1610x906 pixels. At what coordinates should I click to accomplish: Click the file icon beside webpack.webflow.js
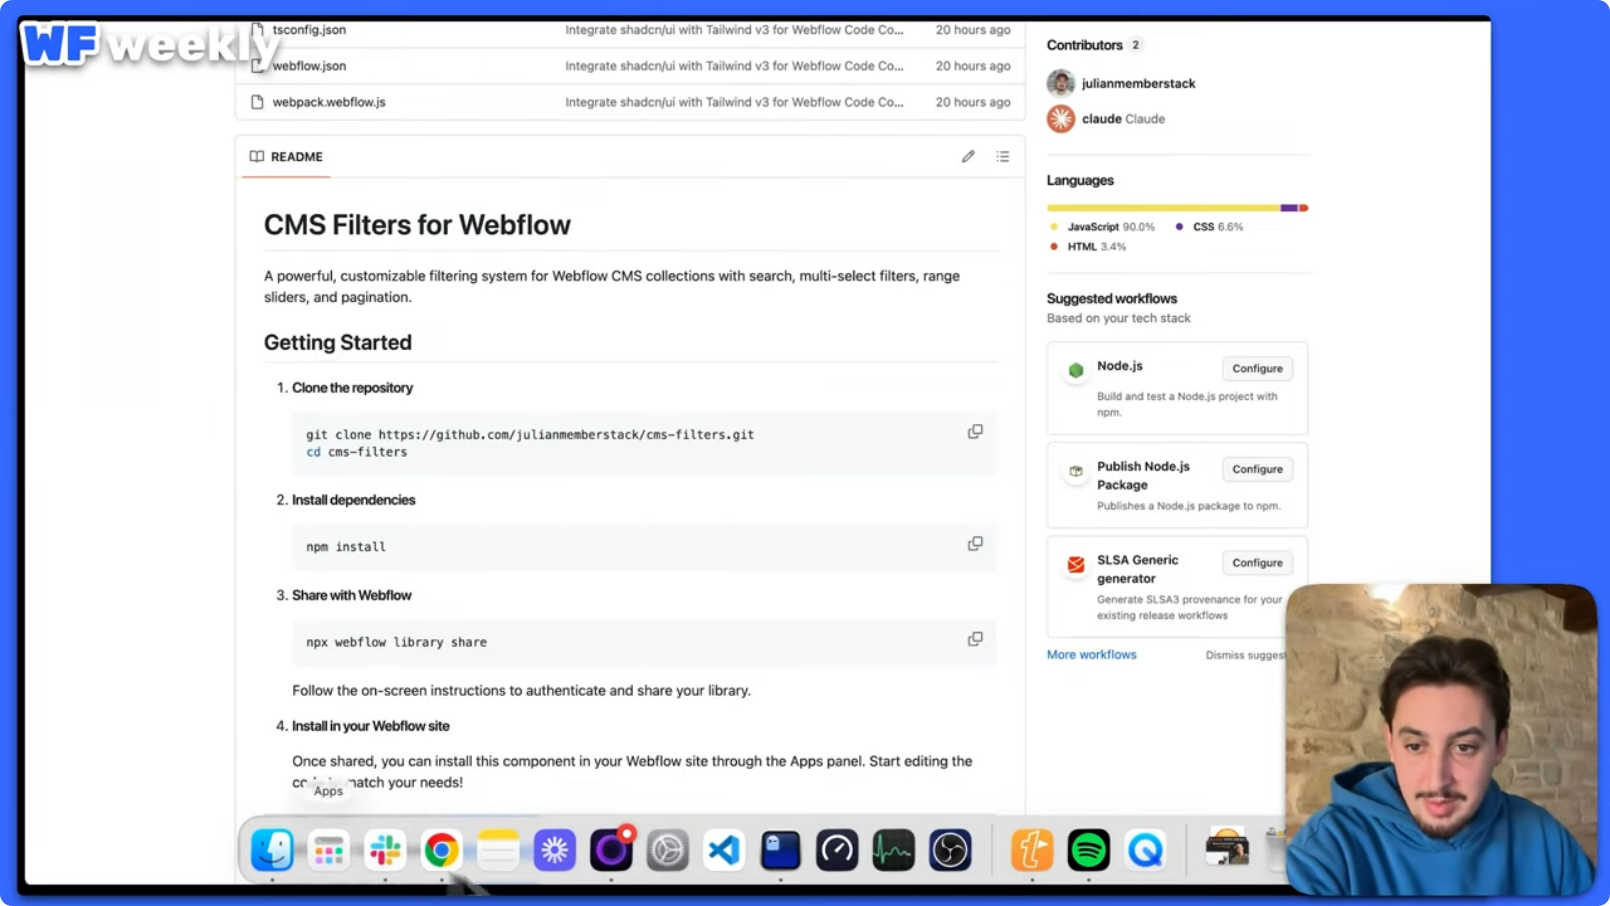click(x=257, y=102)
